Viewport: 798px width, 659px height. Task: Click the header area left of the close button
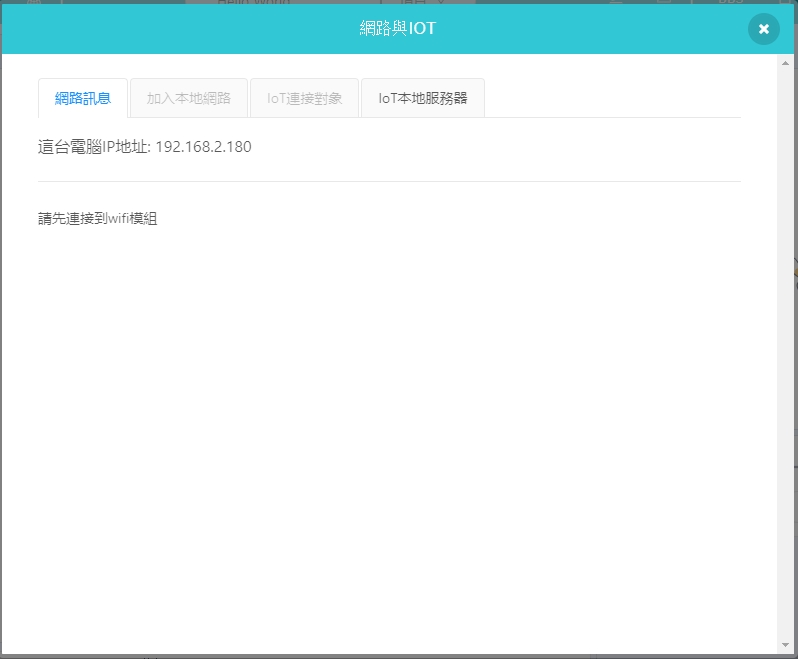(x=690, y=29)
